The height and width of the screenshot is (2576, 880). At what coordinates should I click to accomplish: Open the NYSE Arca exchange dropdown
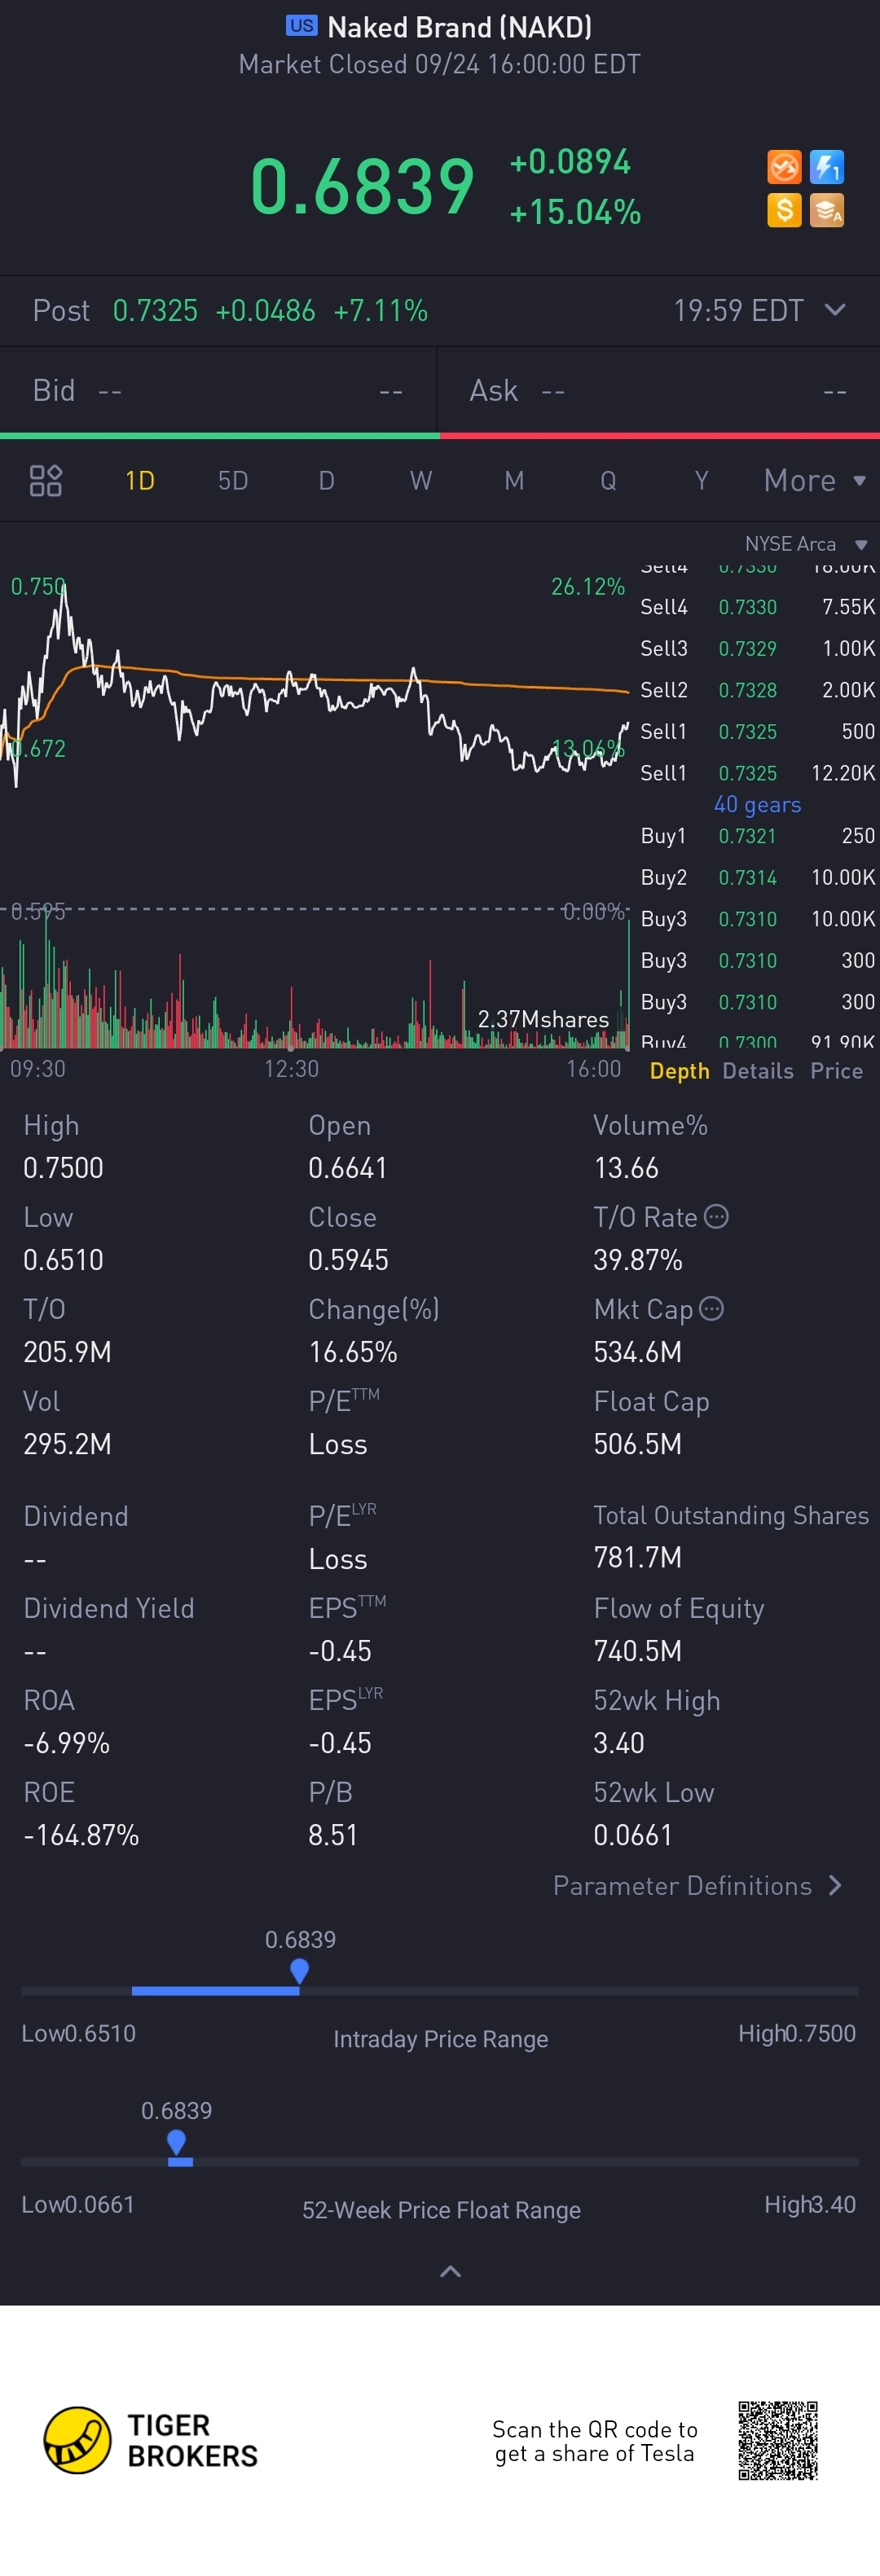[805, 544]
